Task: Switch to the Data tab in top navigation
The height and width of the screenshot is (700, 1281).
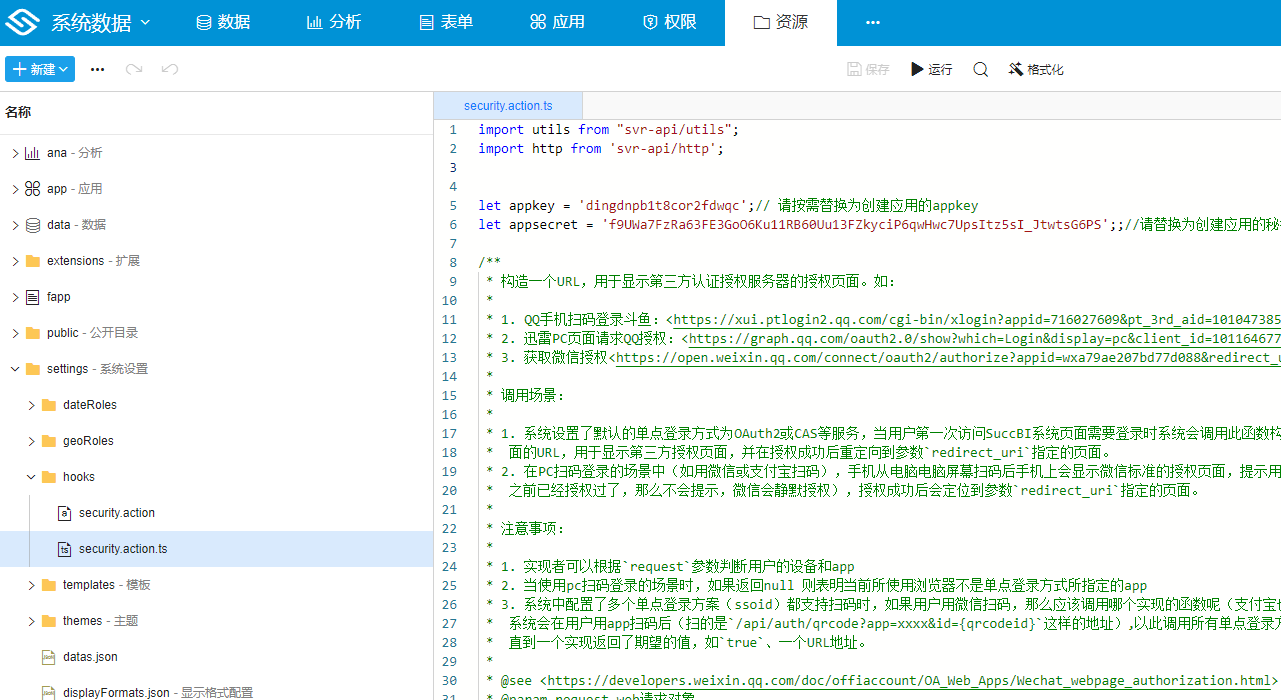Action: (223, 22)
